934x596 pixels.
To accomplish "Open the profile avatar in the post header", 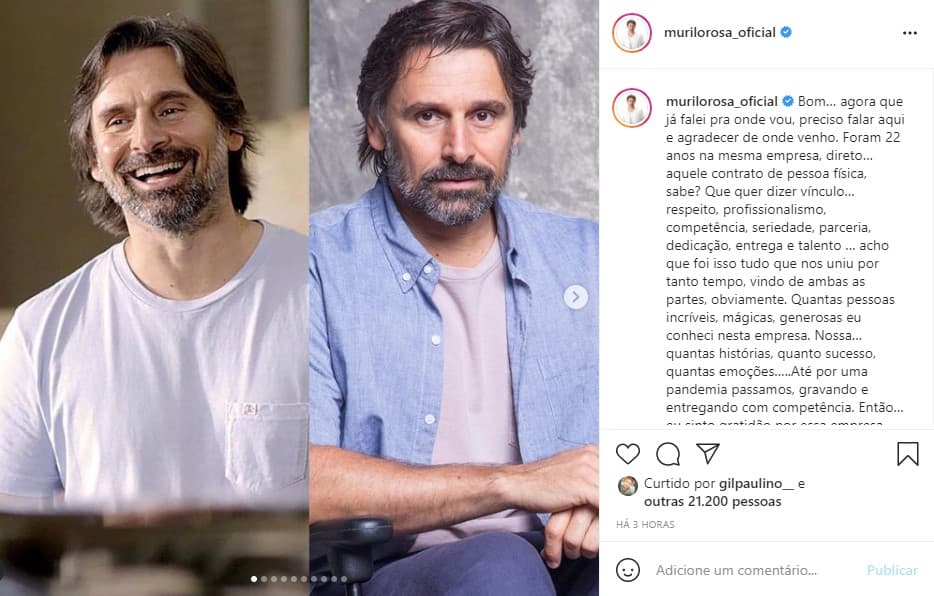I will coord(632,33).
